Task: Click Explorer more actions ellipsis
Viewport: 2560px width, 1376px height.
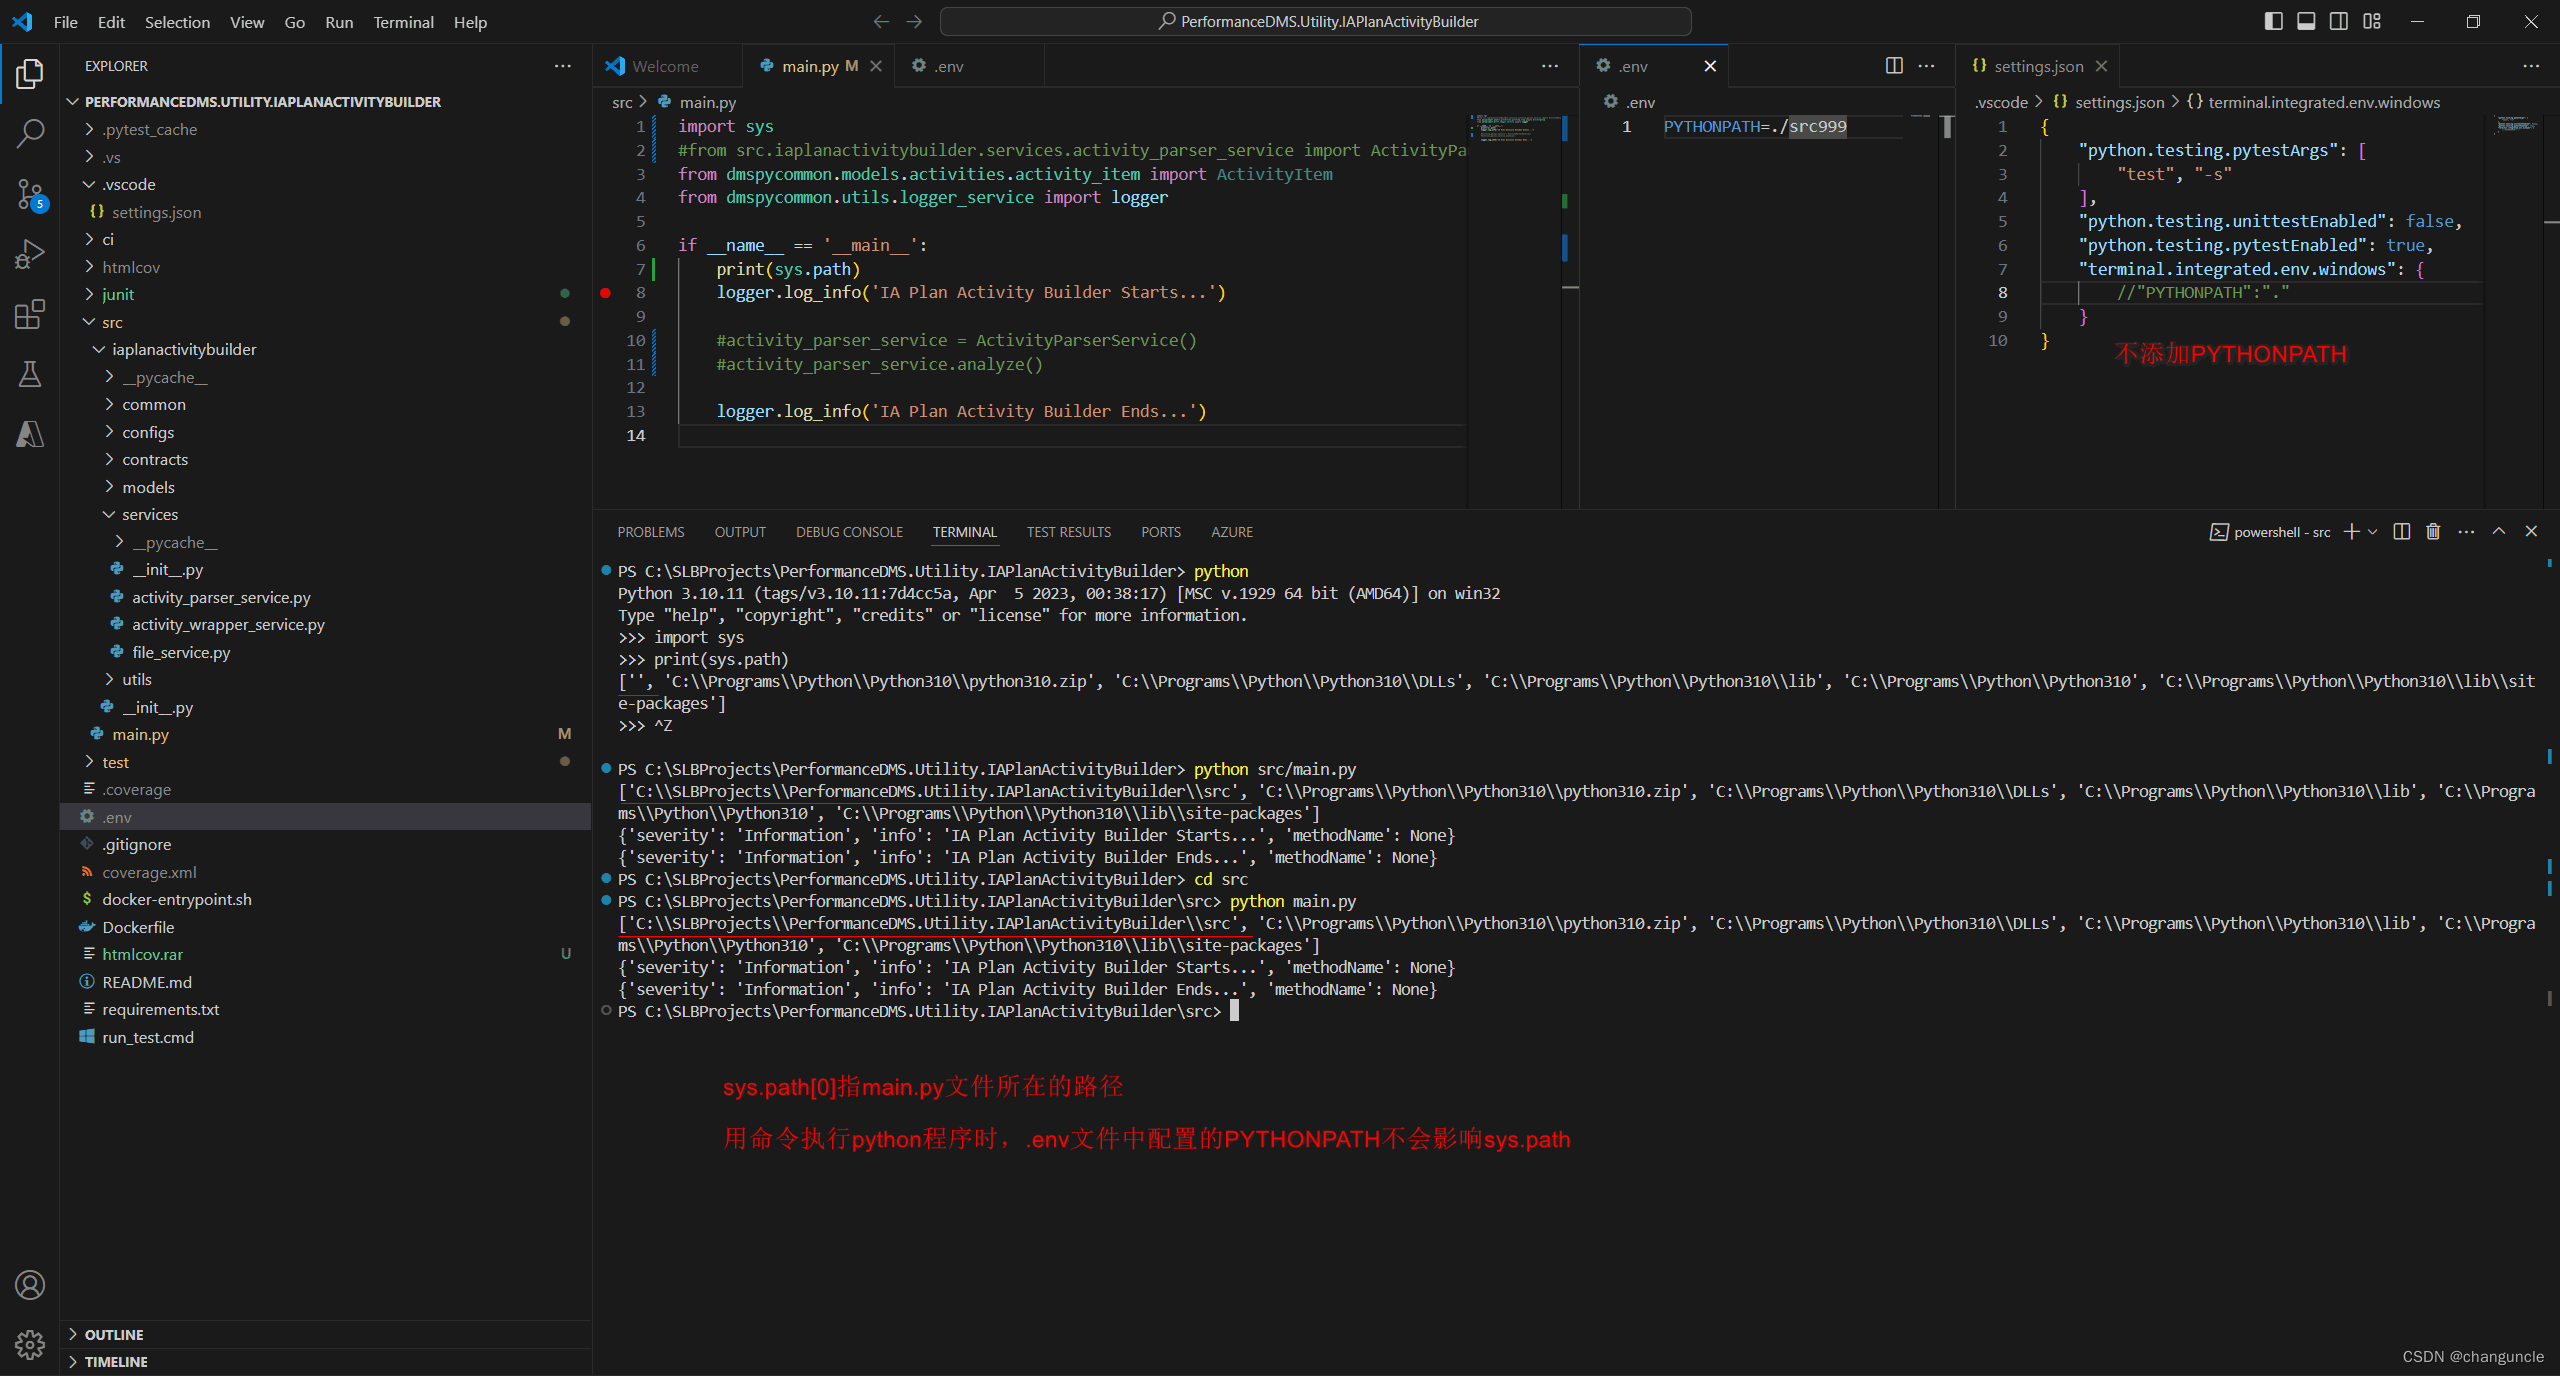Action: [x=563, y=66]
